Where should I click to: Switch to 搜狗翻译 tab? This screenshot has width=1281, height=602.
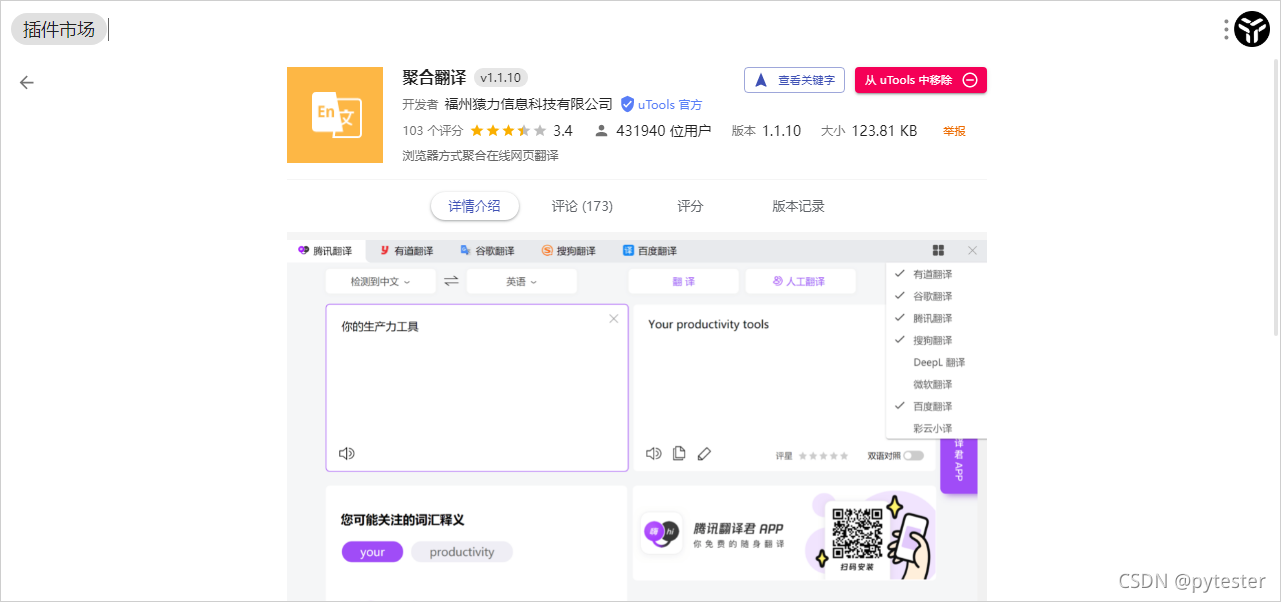[568, 251]
